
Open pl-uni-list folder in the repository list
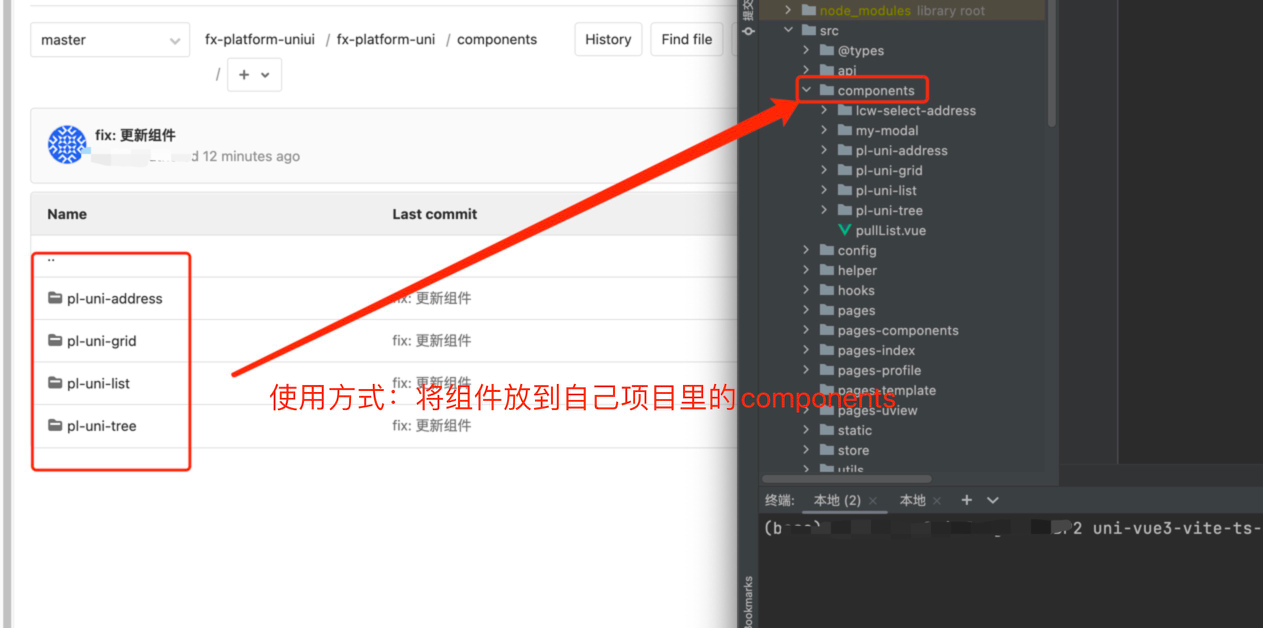coord(98,384)
